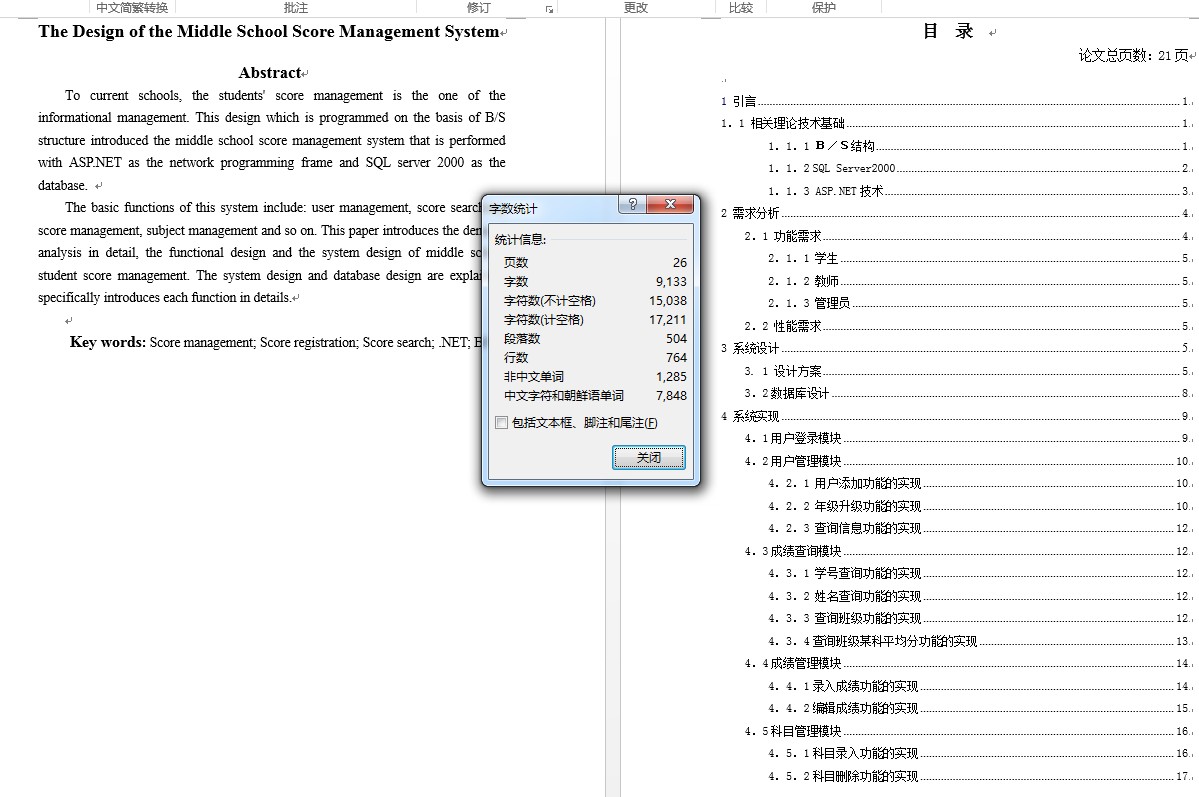This screenshot has width=1199, height=797.
Task: Click the 关闭 button in word count dialog
Action: 648,457
